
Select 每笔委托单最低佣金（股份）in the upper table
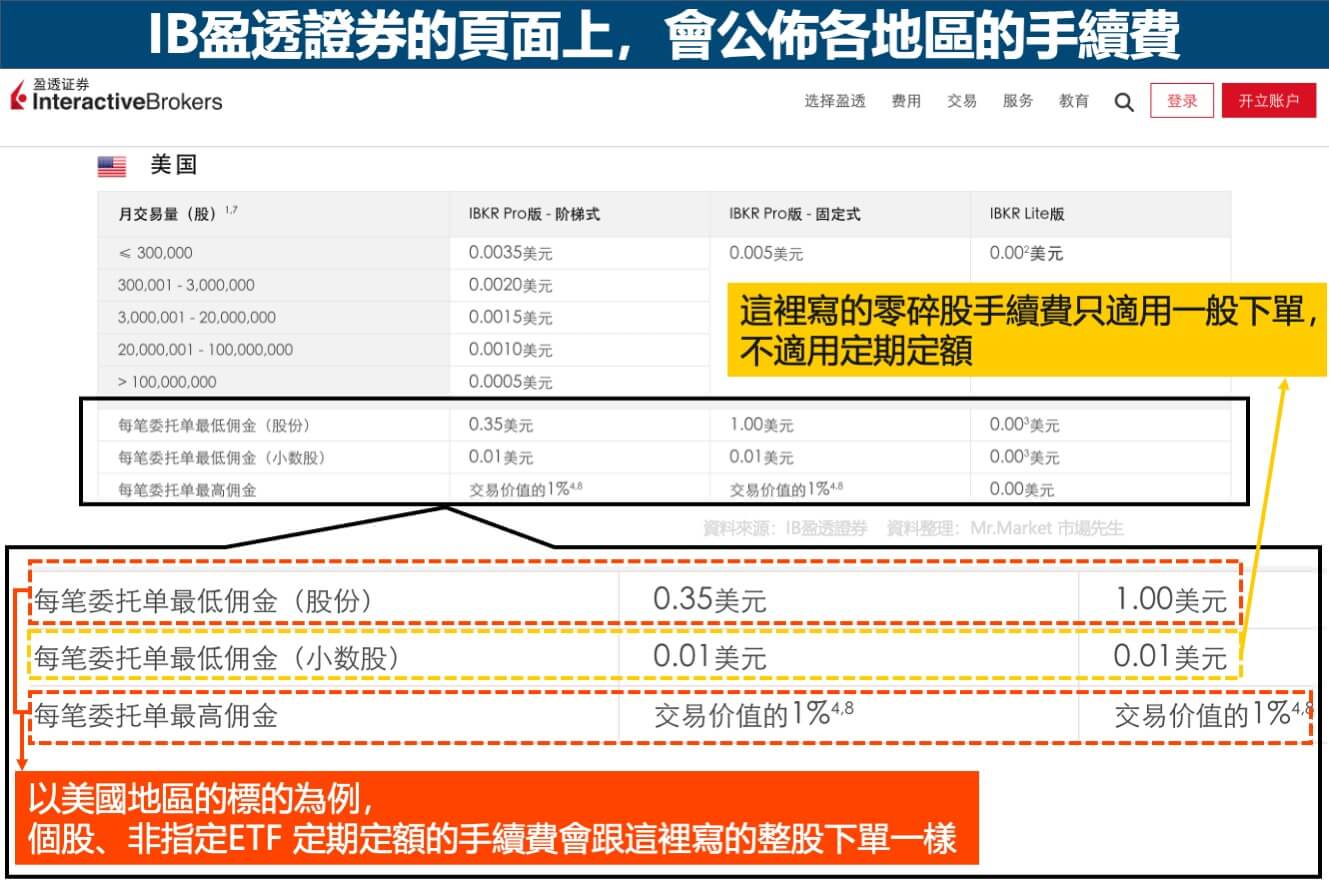click(x=217, y=425)
